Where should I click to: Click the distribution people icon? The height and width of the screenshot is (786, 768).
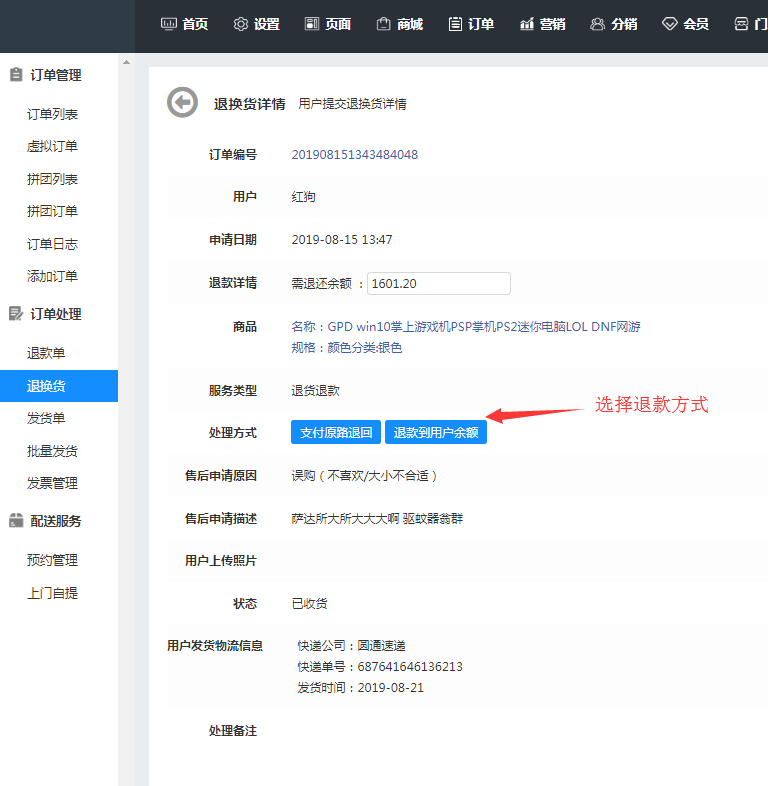(x=598, y=24)
